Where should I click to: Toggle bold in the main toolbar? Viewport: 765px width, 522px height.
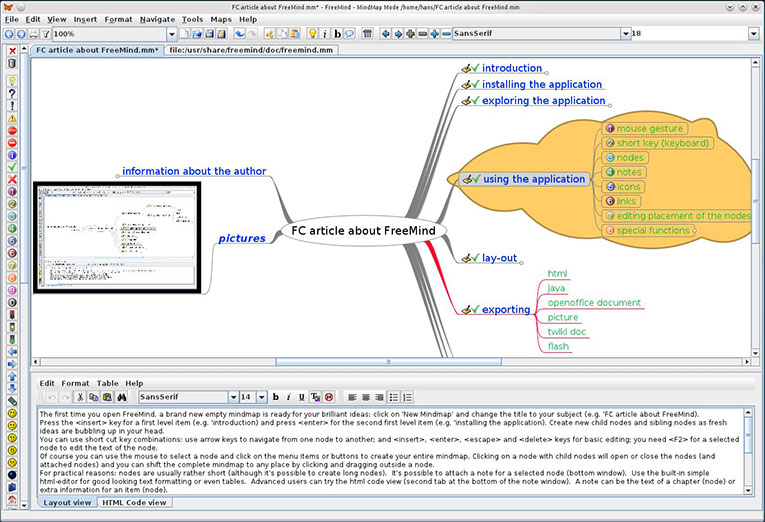coord(337,34)
